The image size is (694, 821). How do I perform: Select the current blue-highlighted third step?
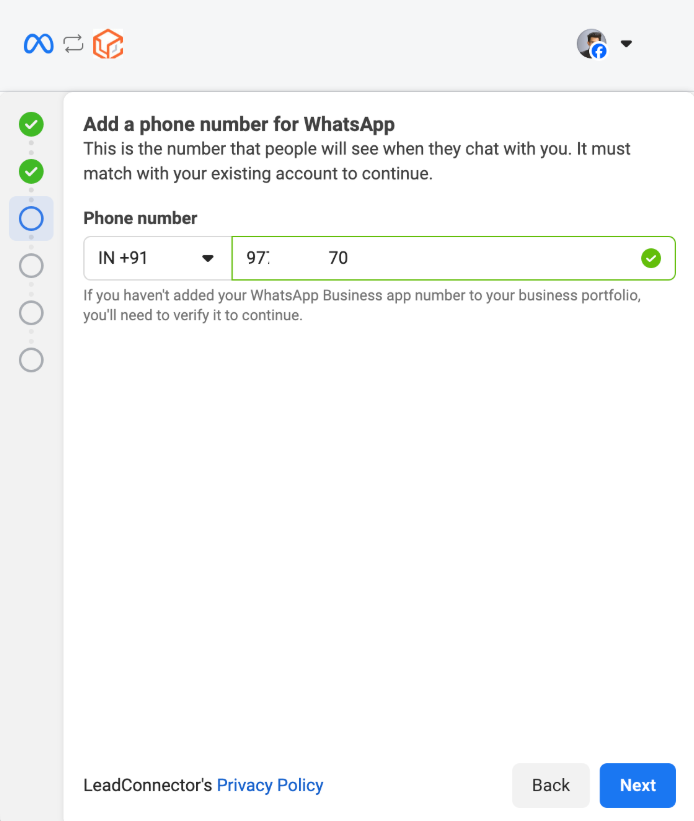click(x=31, y=219)
